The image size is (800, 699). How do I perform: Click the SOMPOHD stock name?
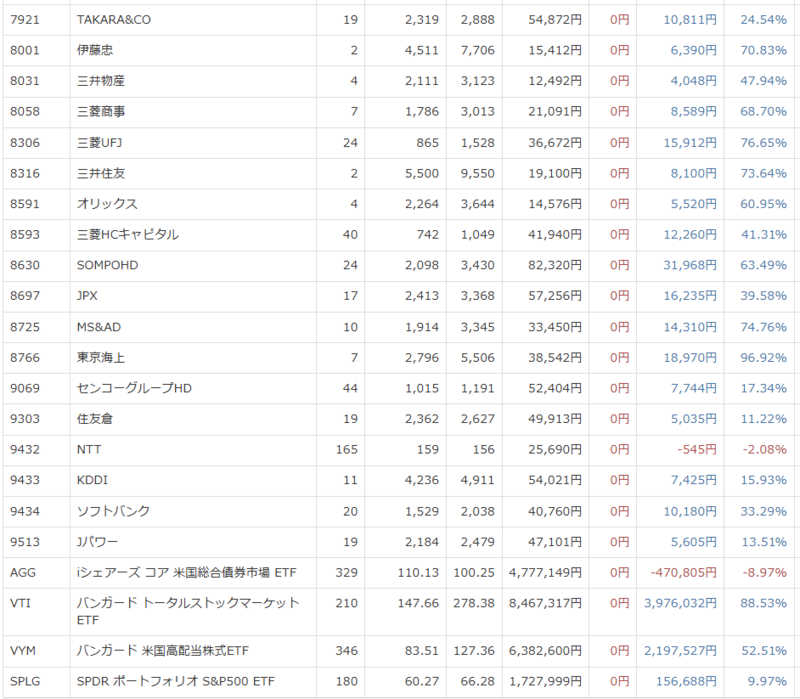click(108, 265)
